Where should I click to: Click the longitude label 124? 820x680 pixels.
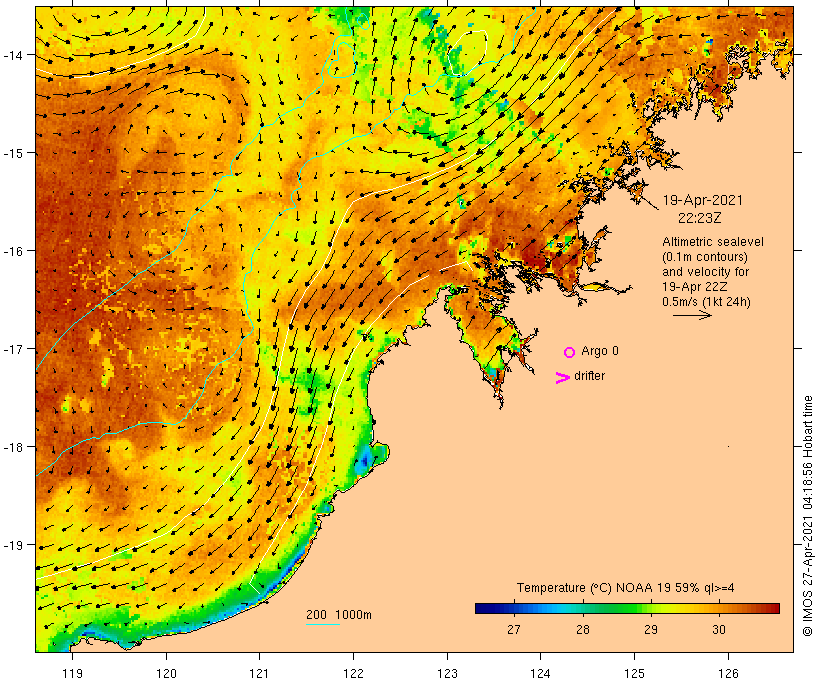click(541, 673)
